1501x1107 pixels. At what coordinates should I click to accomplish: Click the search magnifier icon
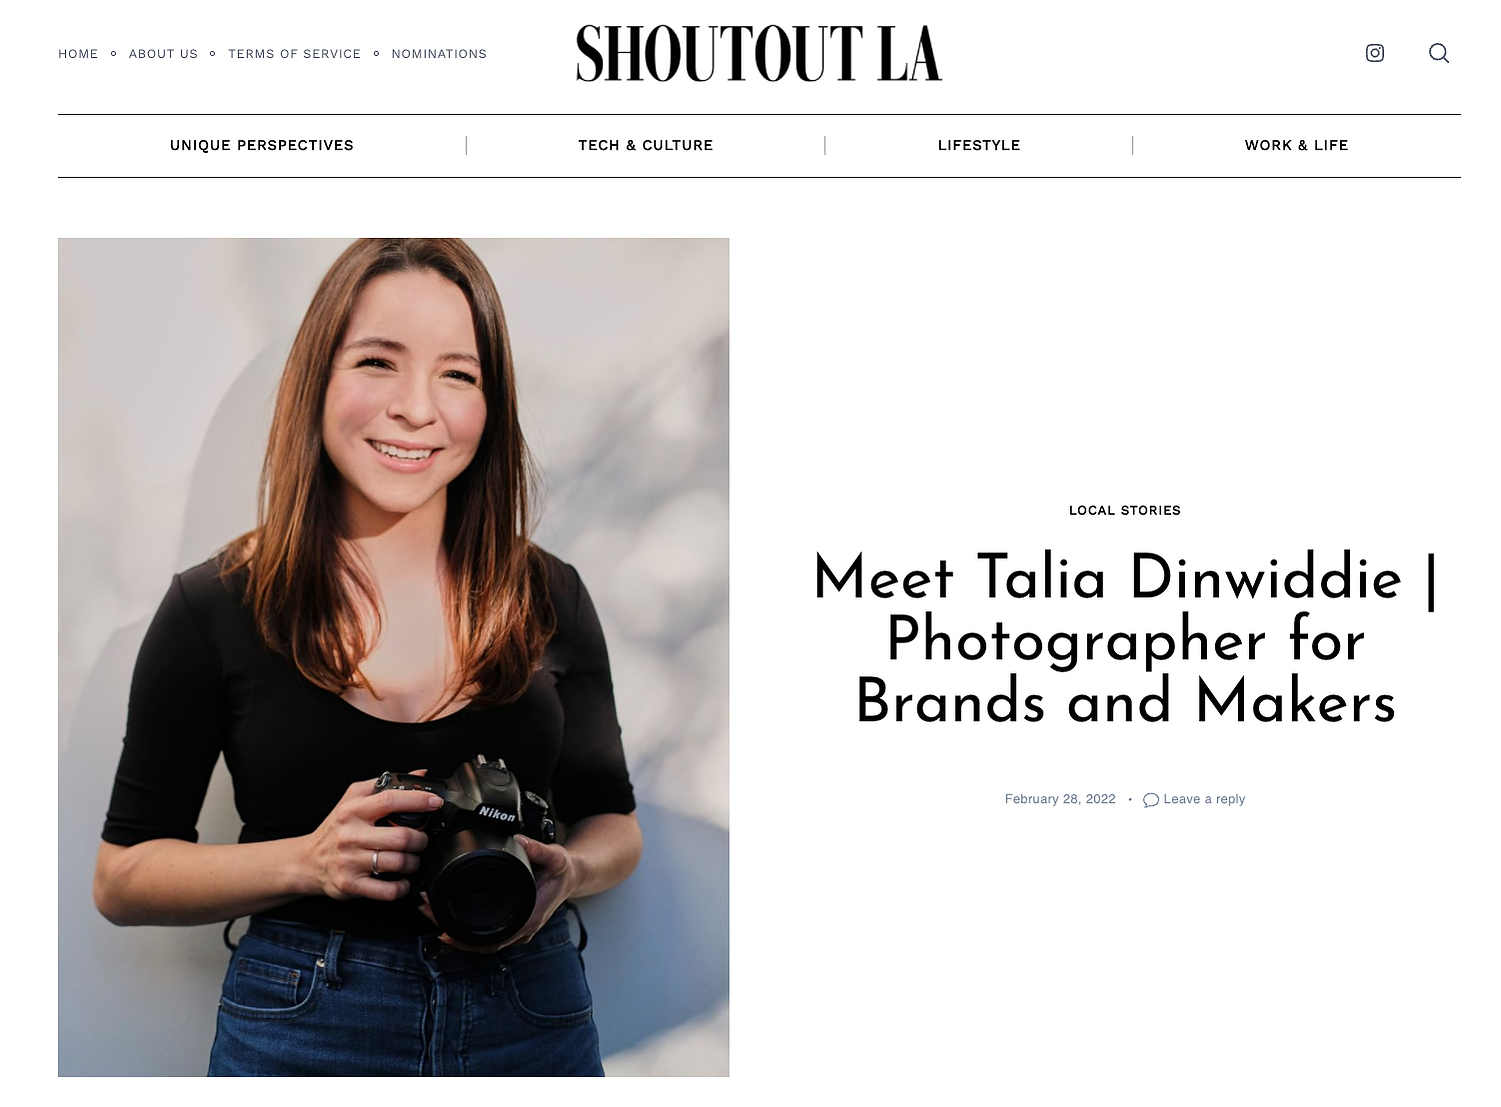[x=1439, y=53]
